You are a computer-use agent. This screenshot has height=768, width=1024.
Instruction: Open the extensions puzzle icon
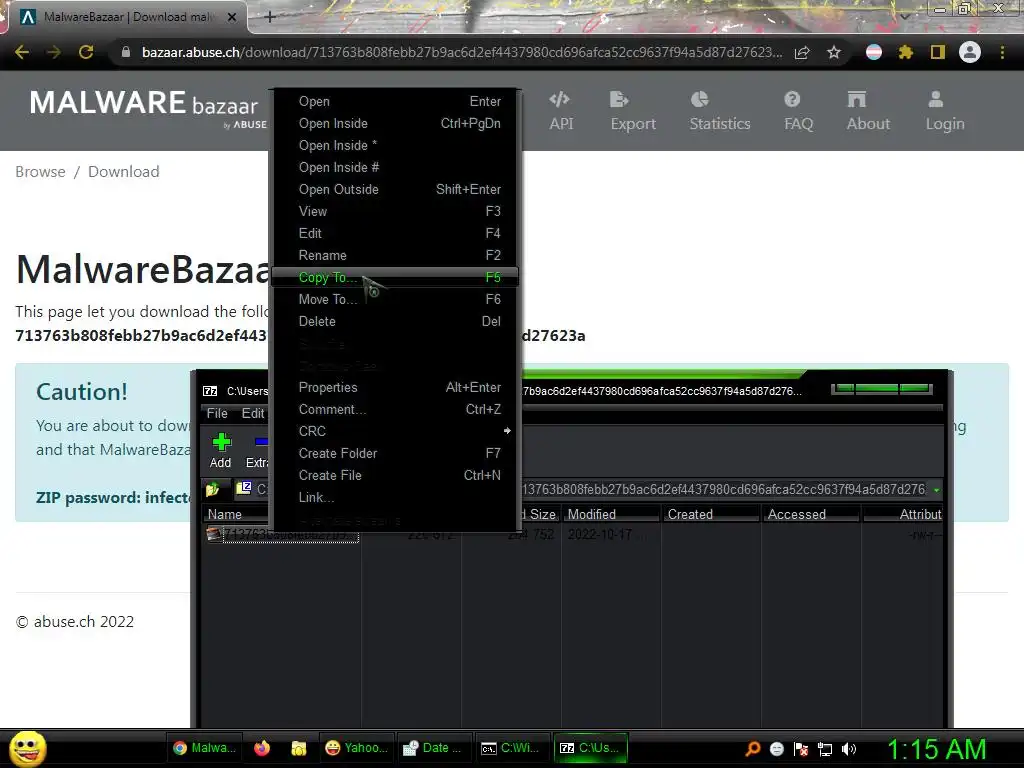pyautogui.click(x=905, y=52)
